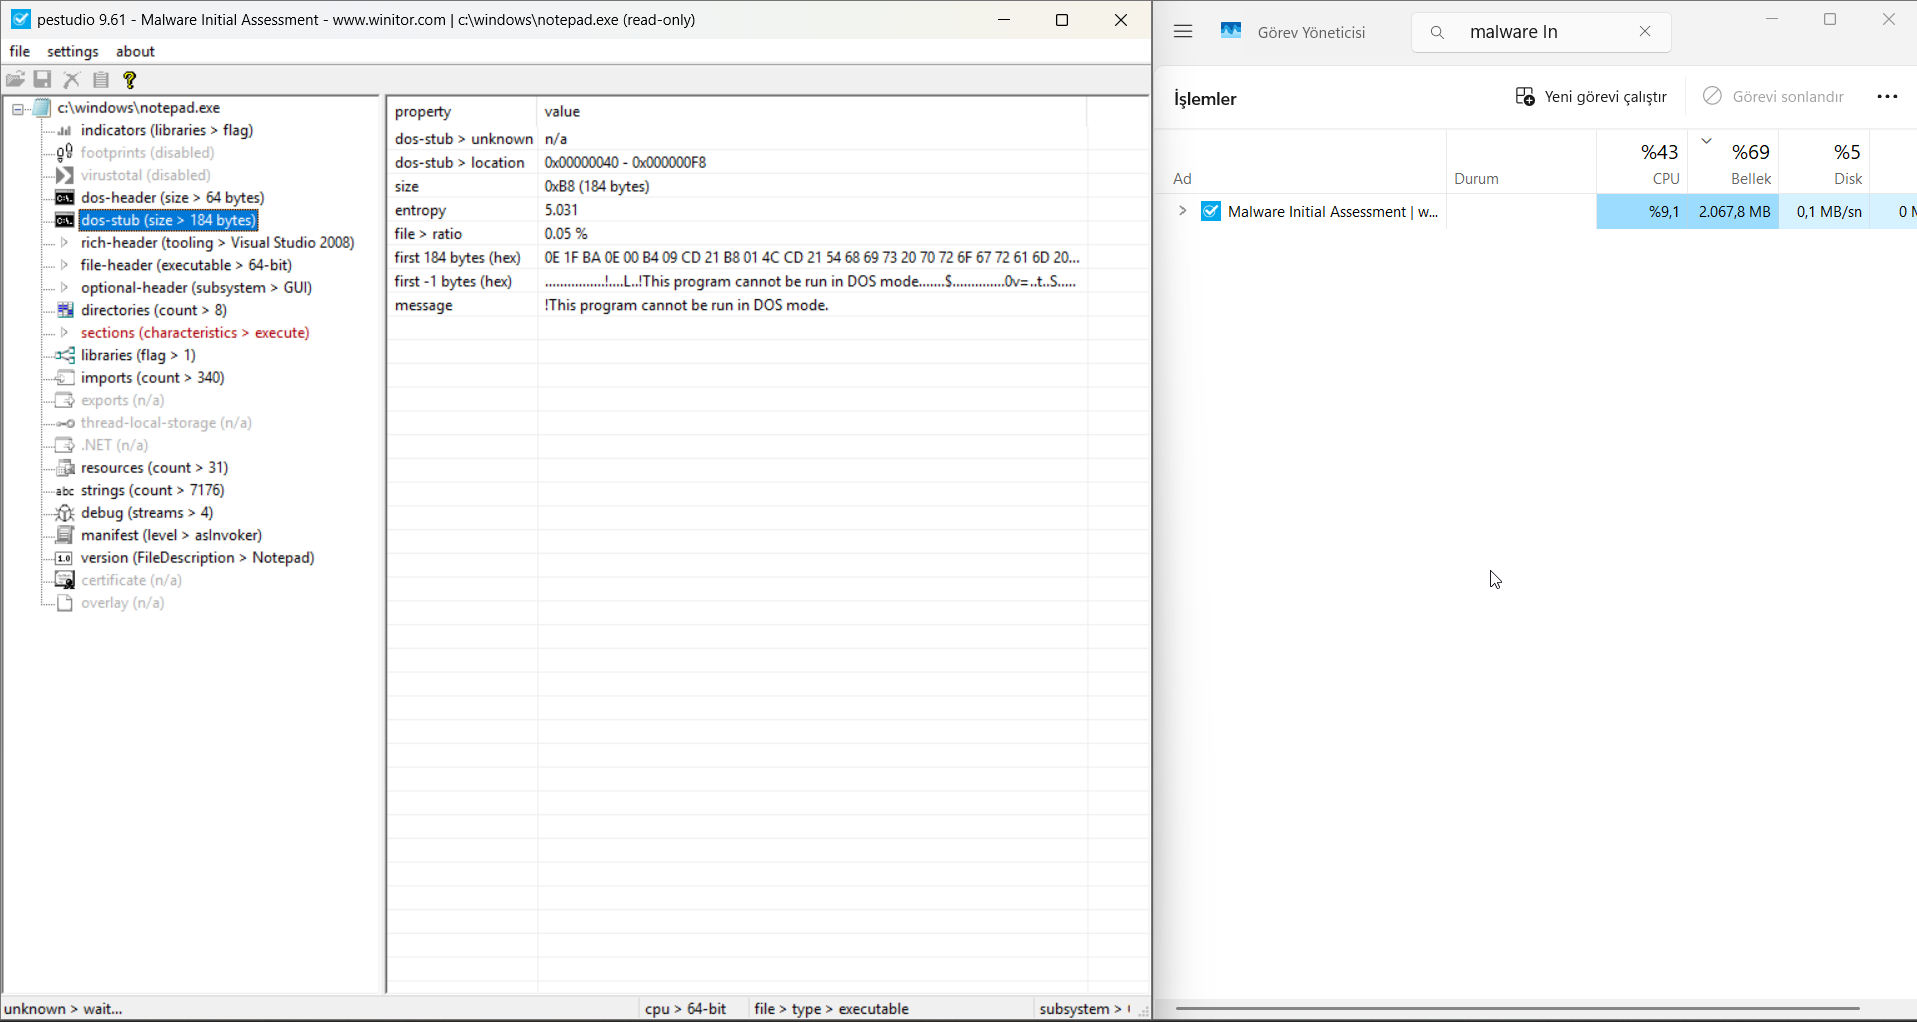Select the virustotal (disabled) node

(144, 175)
